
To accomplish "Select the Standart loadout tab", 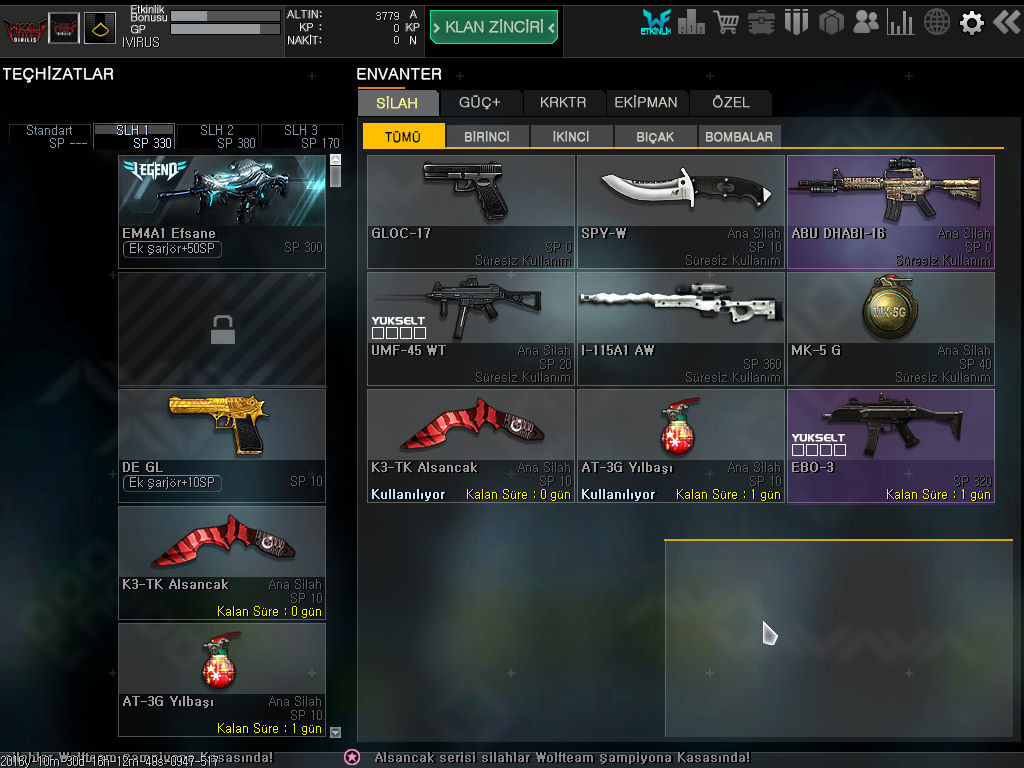I will [50, 136].
